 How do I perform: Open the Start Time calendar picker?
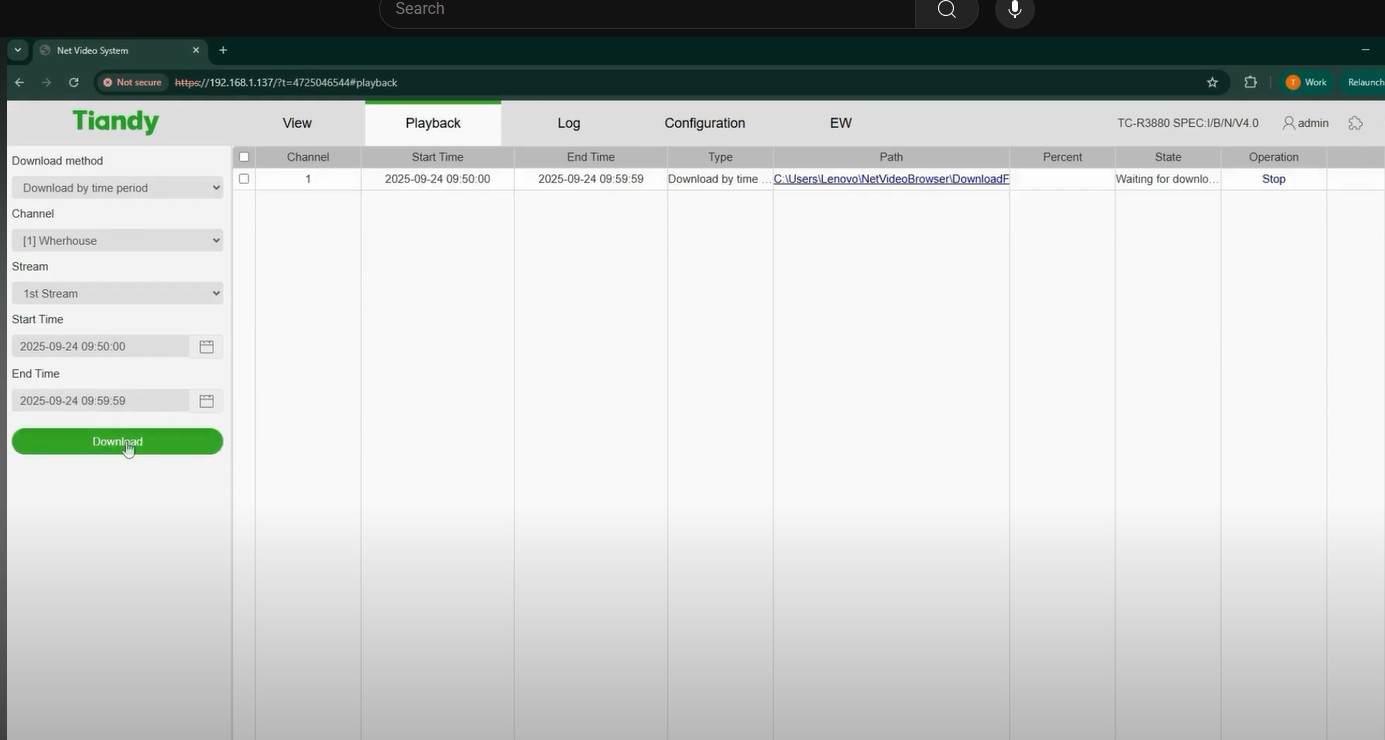pos(206,346)
